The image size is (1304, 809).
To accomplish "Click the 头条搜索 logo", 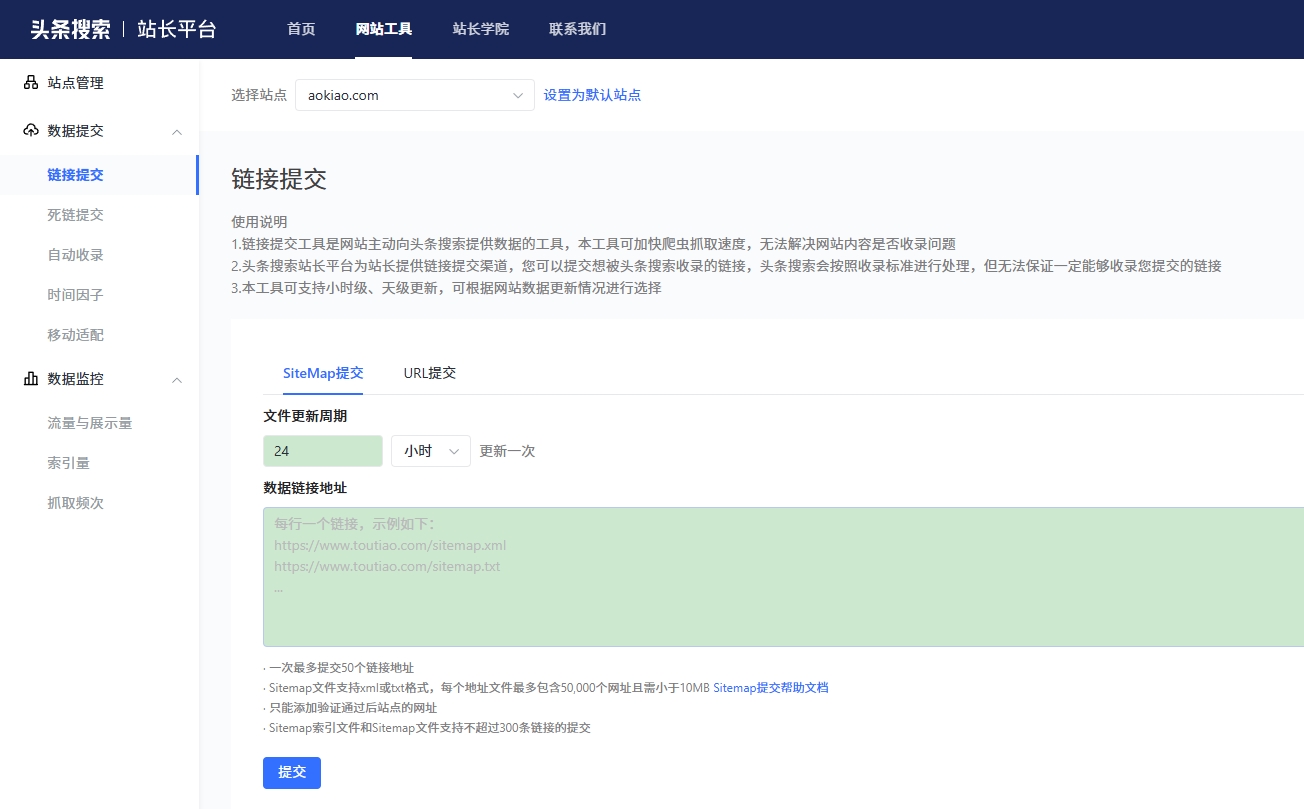I will (70, 29).
